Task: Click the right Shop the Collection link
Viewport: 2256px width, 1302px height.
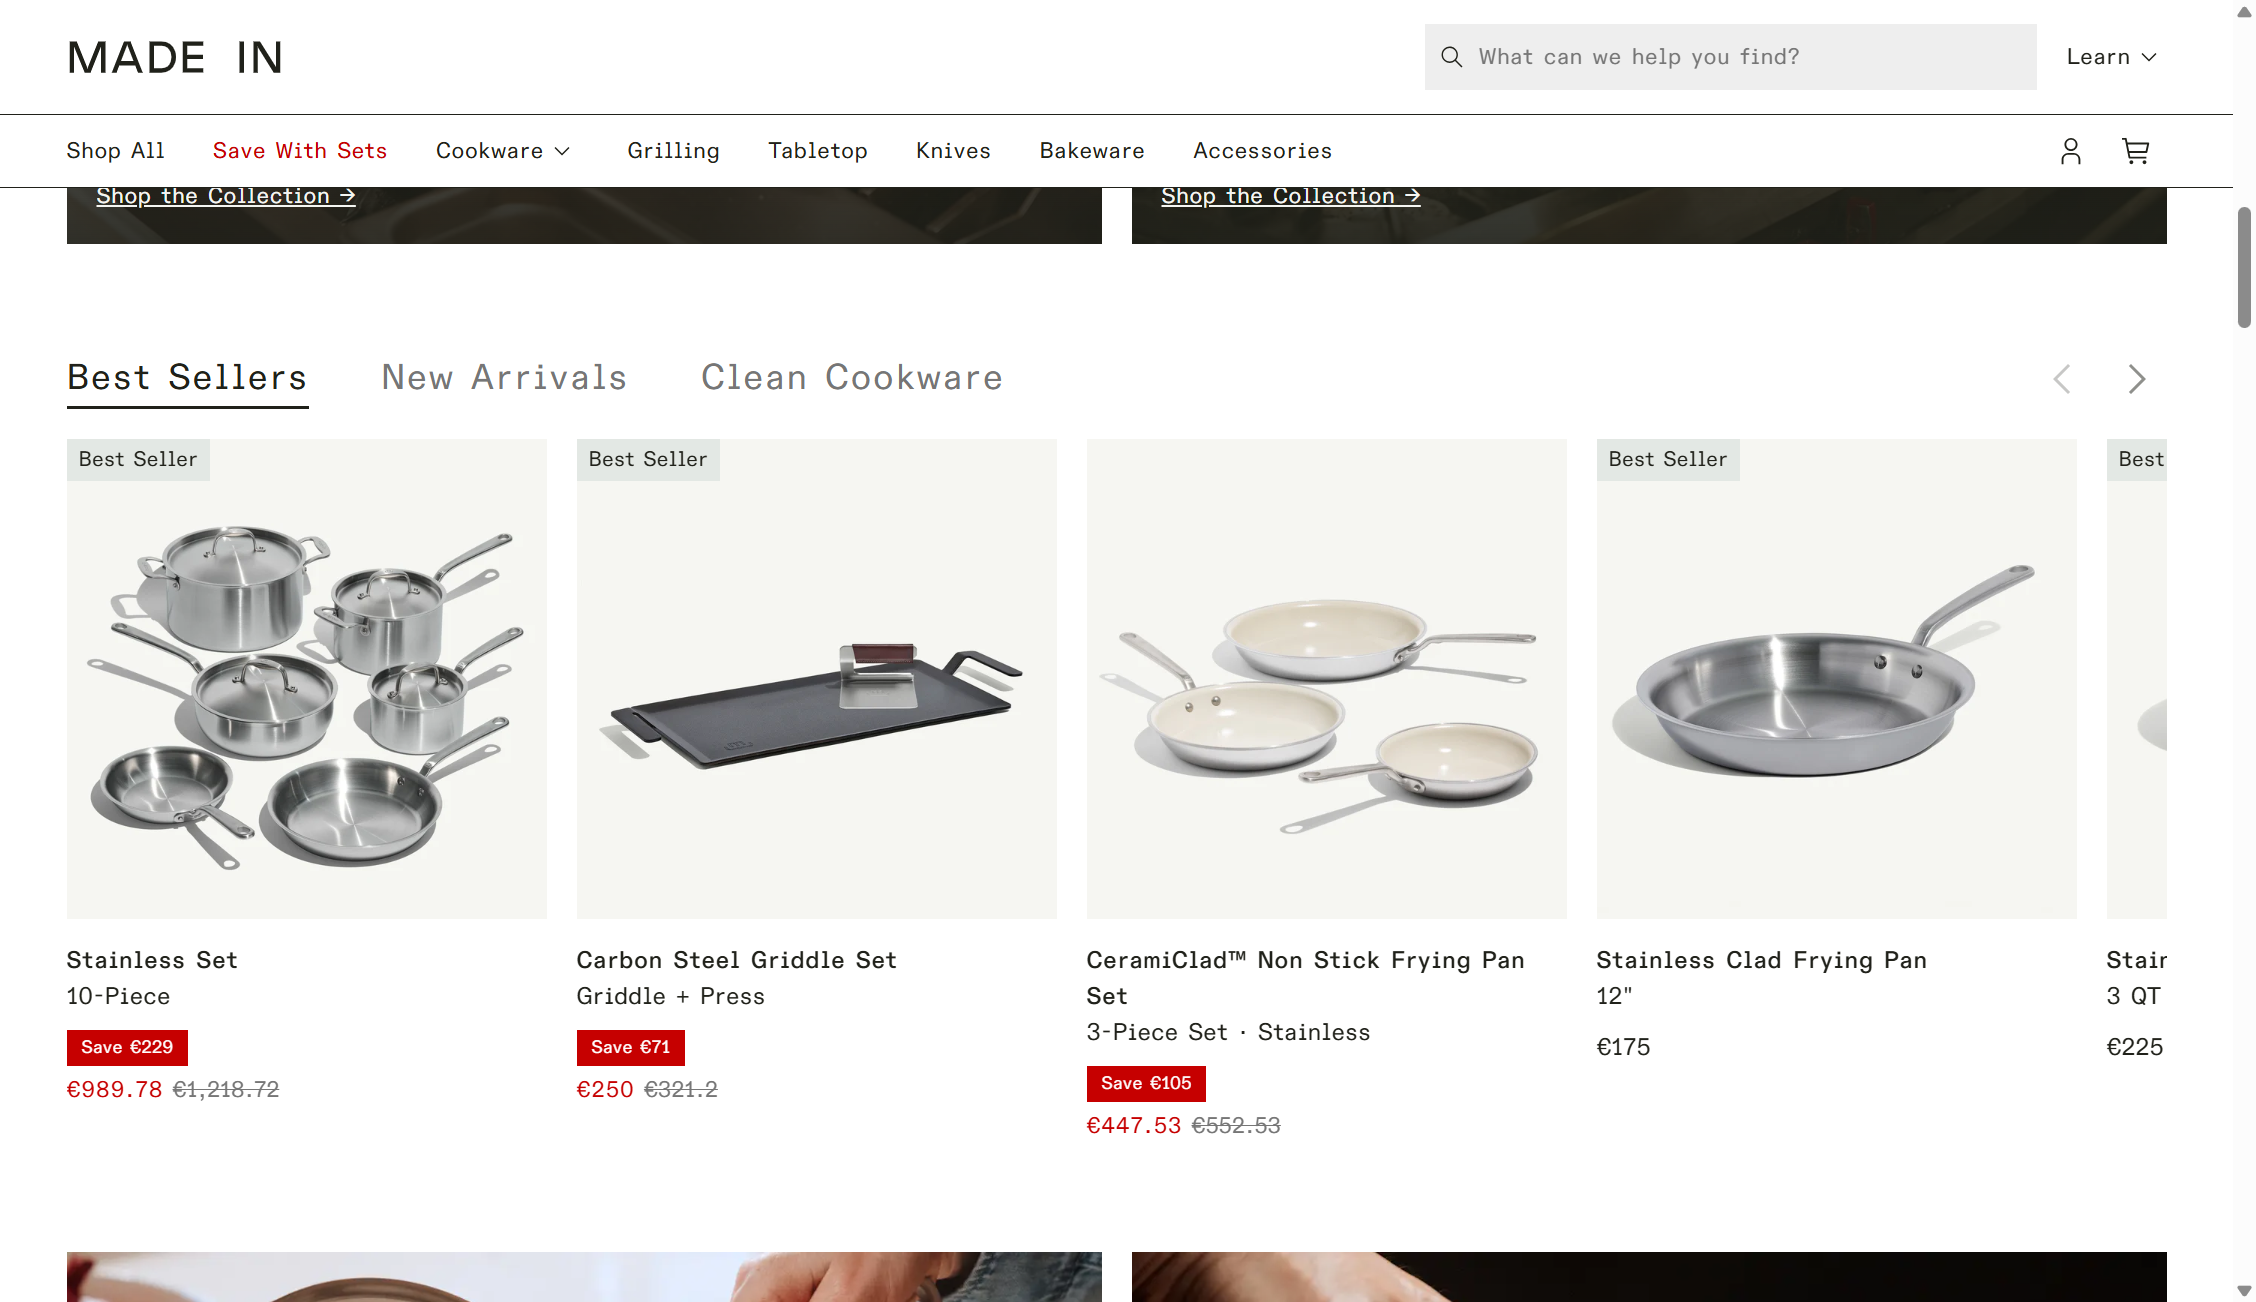Action: [x=1291, y=196]
